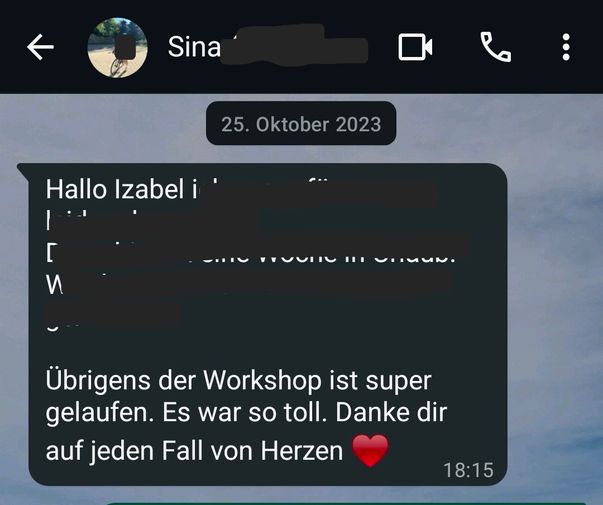Click the line 'auf jeden Fall von Herzen'
This screenshot has height=505, width=603.
[194, 451]
